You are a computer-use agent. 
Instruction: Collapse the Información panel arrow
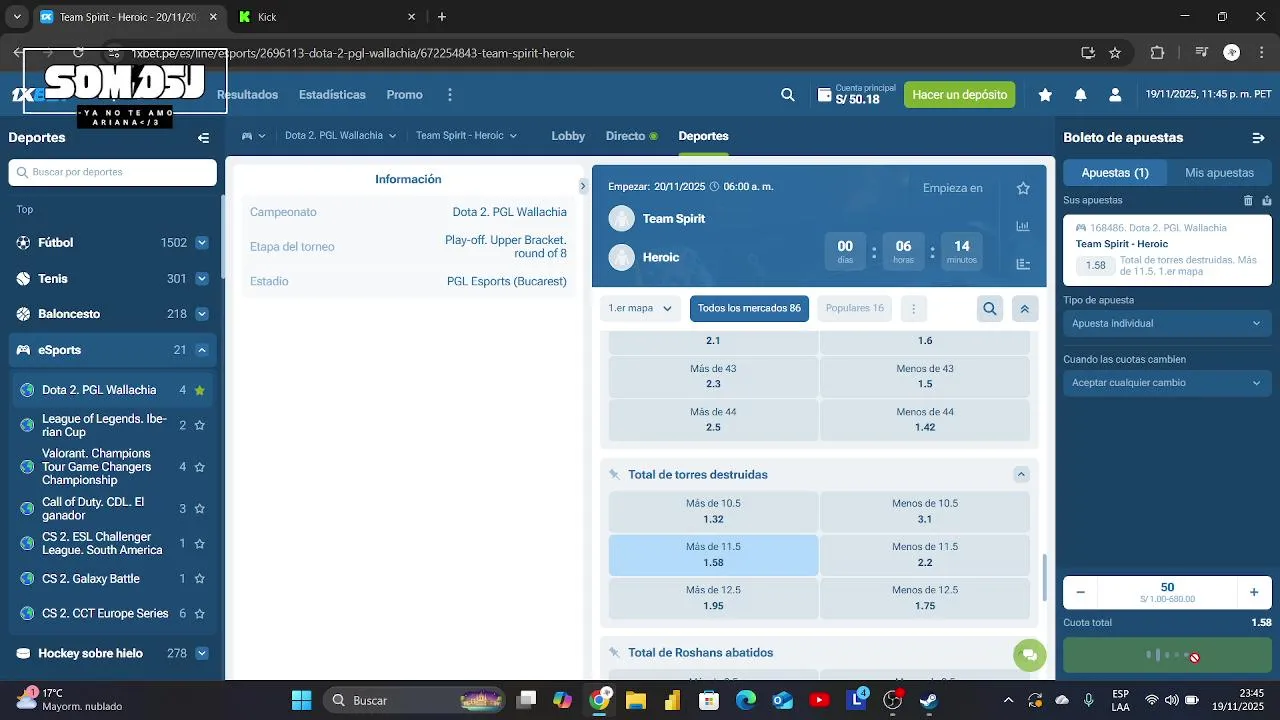pos(583,186)
